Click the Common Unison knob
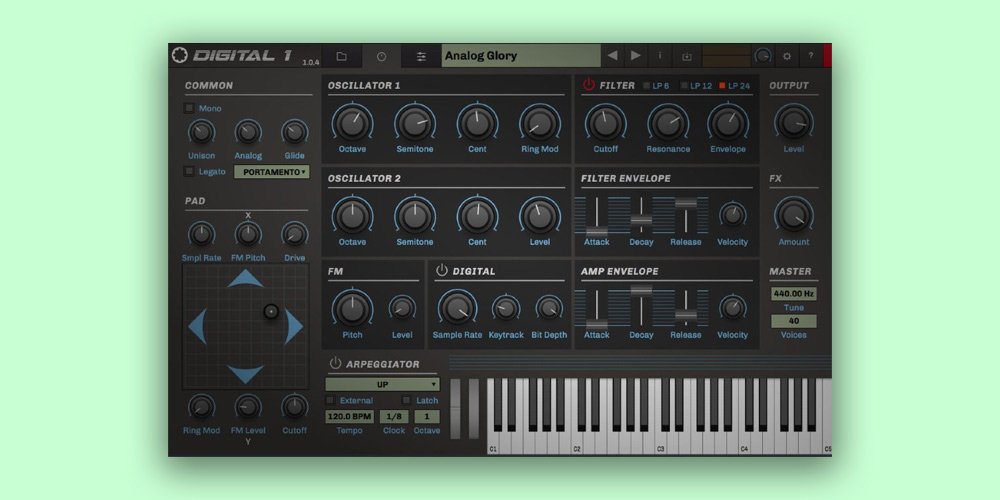Screen dimensions: 1000x500 point(202,132)
